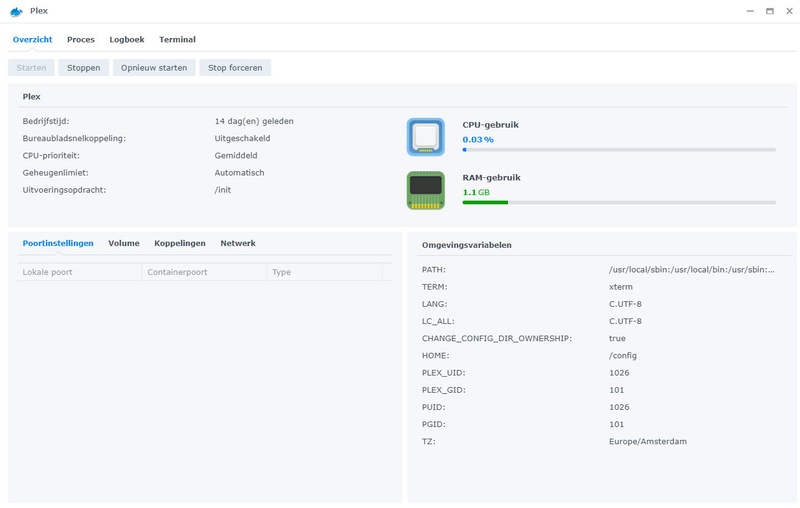Click the 'Gemiddeld' CPU priority value

point(236,156)
